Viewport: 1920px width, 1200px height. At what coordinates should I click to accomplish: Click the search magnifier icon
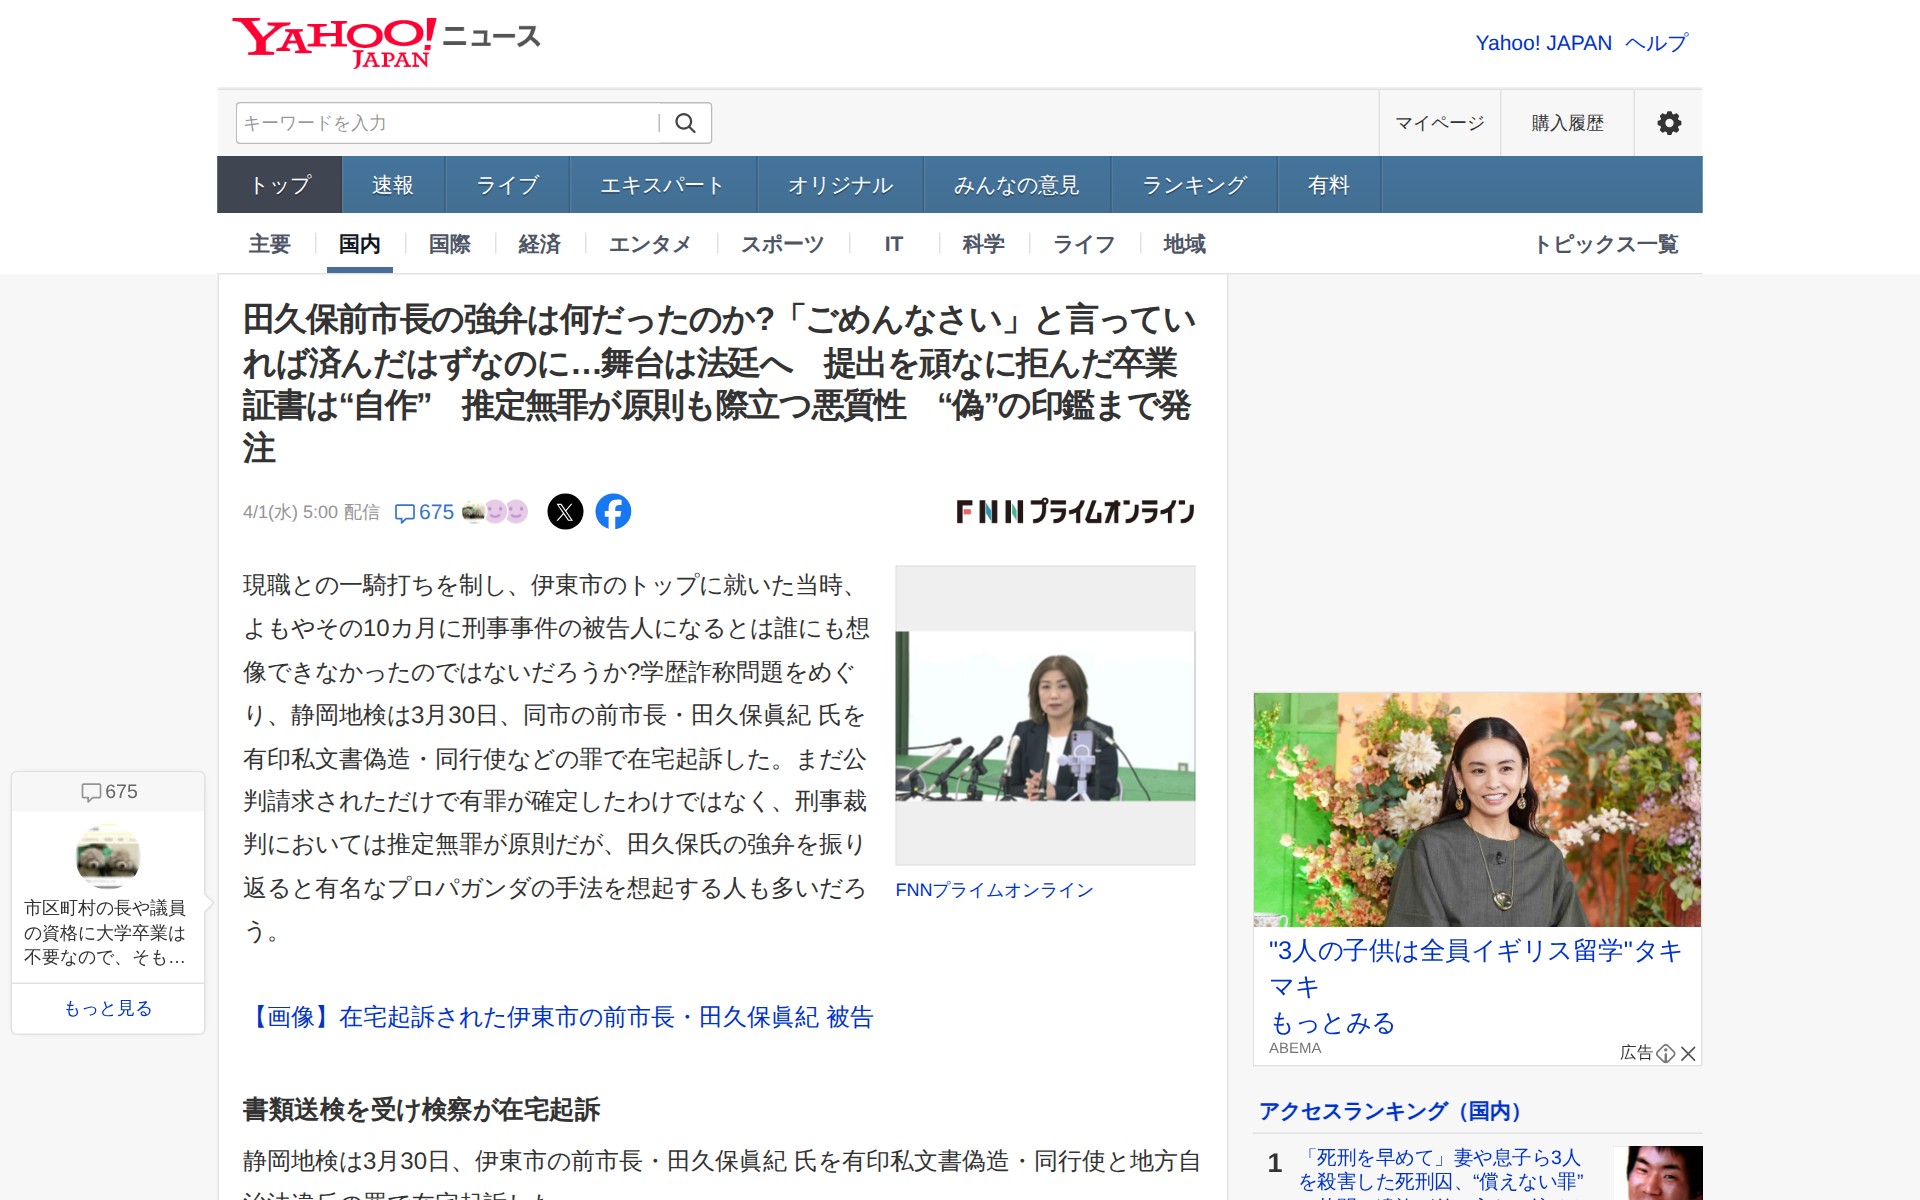coord(685,123)
